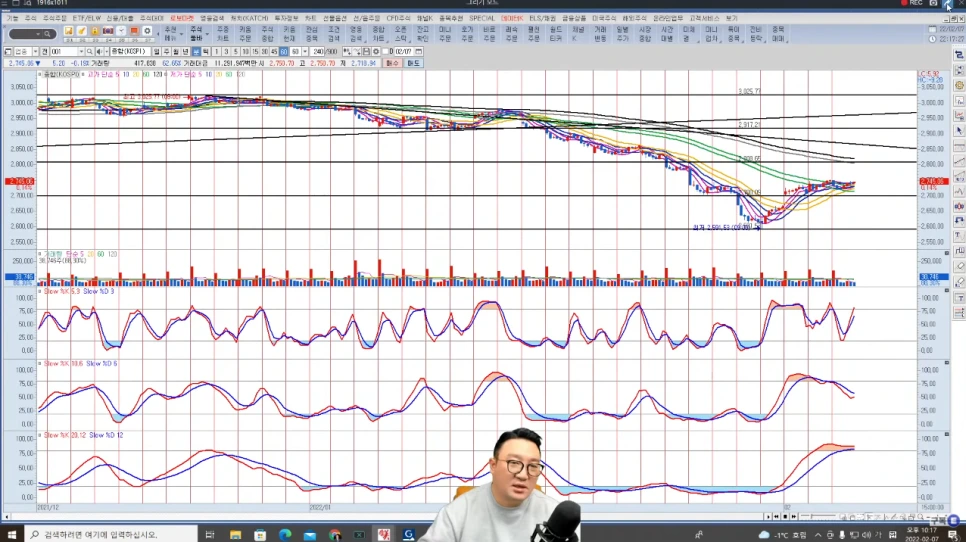Click the stock code field showing 001
966x542 pixels.
(x=63, y=52)
